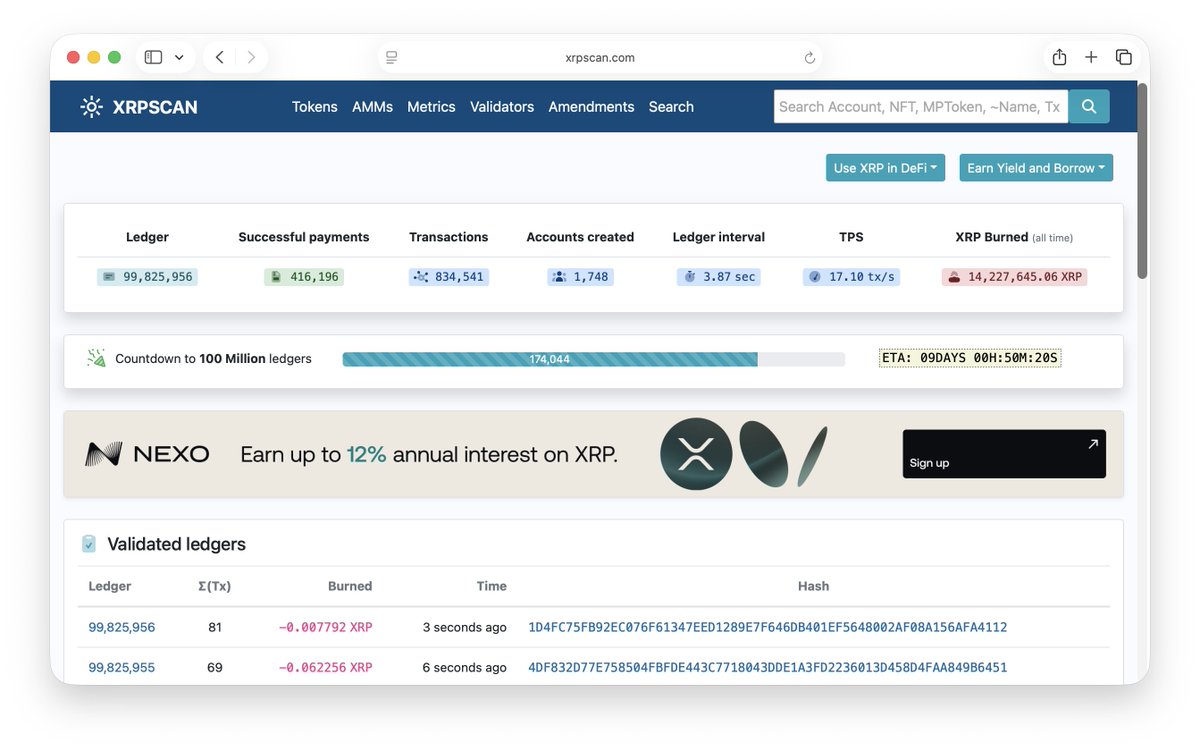Switch to the Validators section

502,106
